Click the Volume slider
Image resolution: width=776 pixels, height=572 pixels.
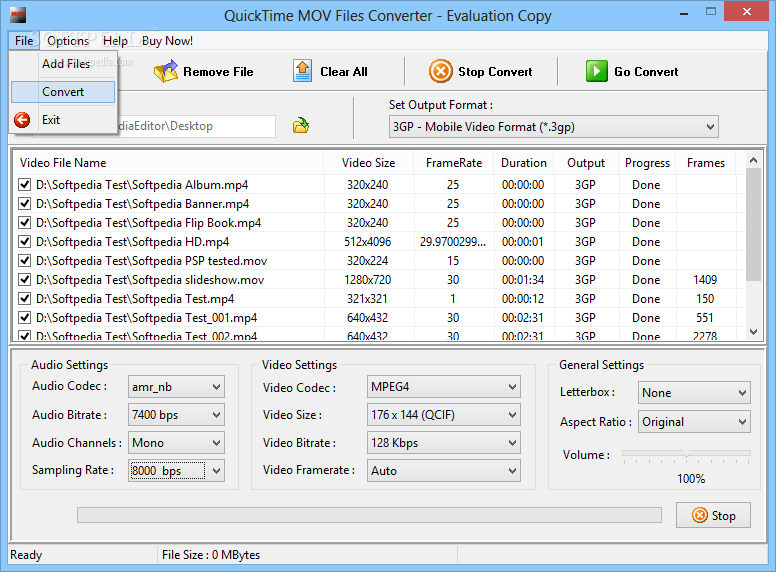pyautogui.click(x=686, y=455)
